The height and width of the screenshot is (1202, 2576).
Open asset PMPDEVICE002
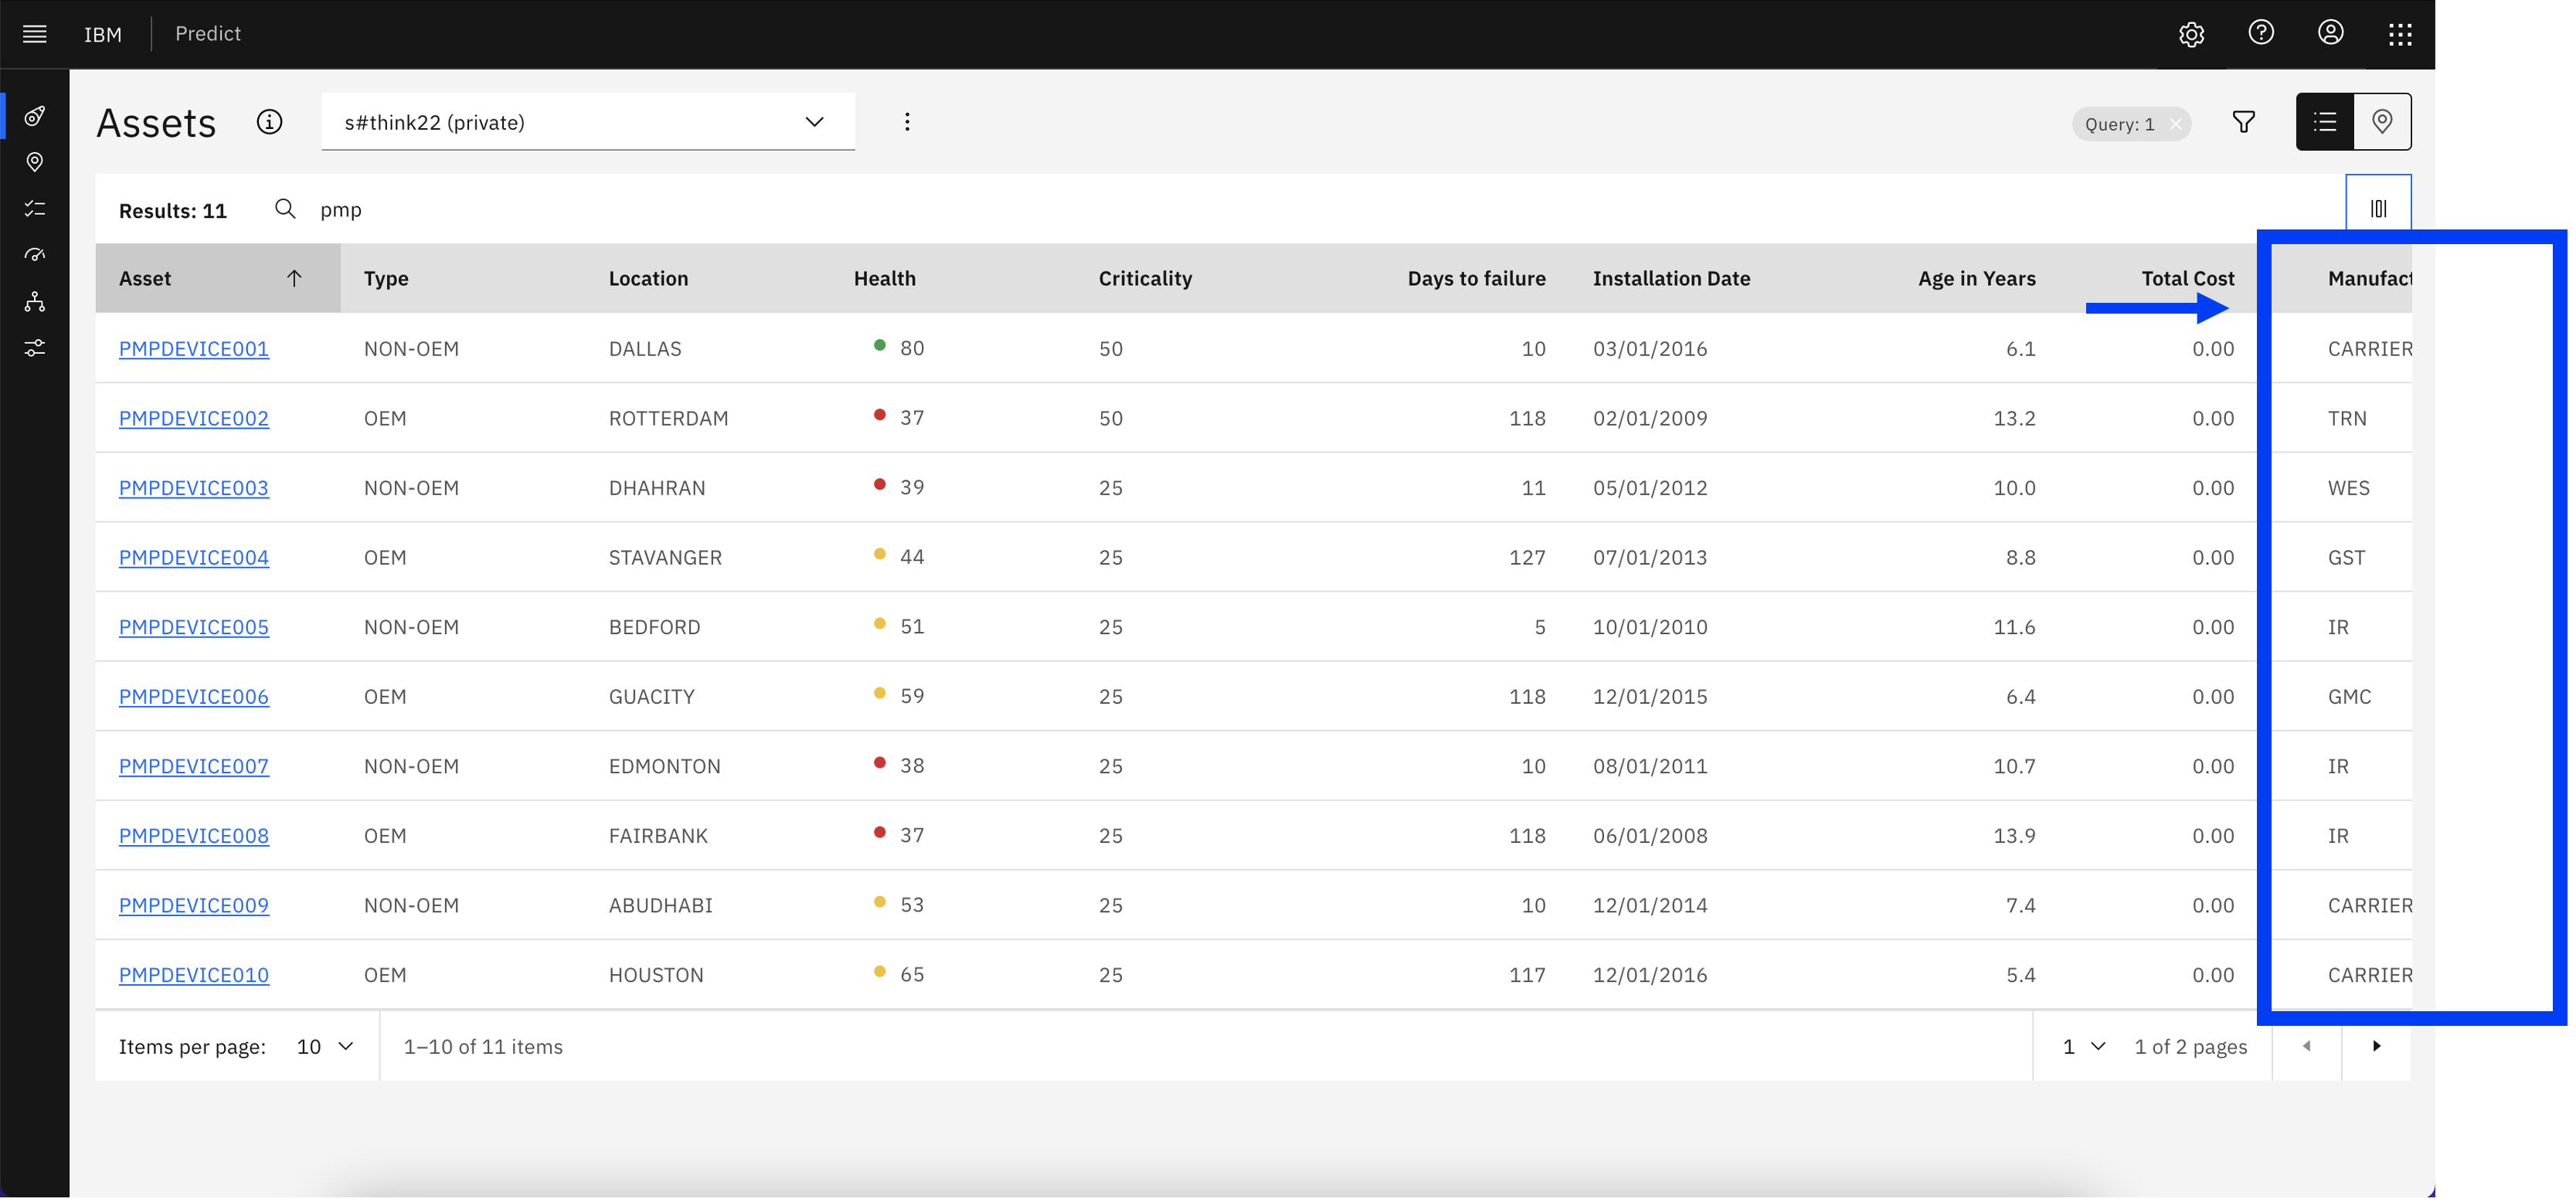point(194,418)
